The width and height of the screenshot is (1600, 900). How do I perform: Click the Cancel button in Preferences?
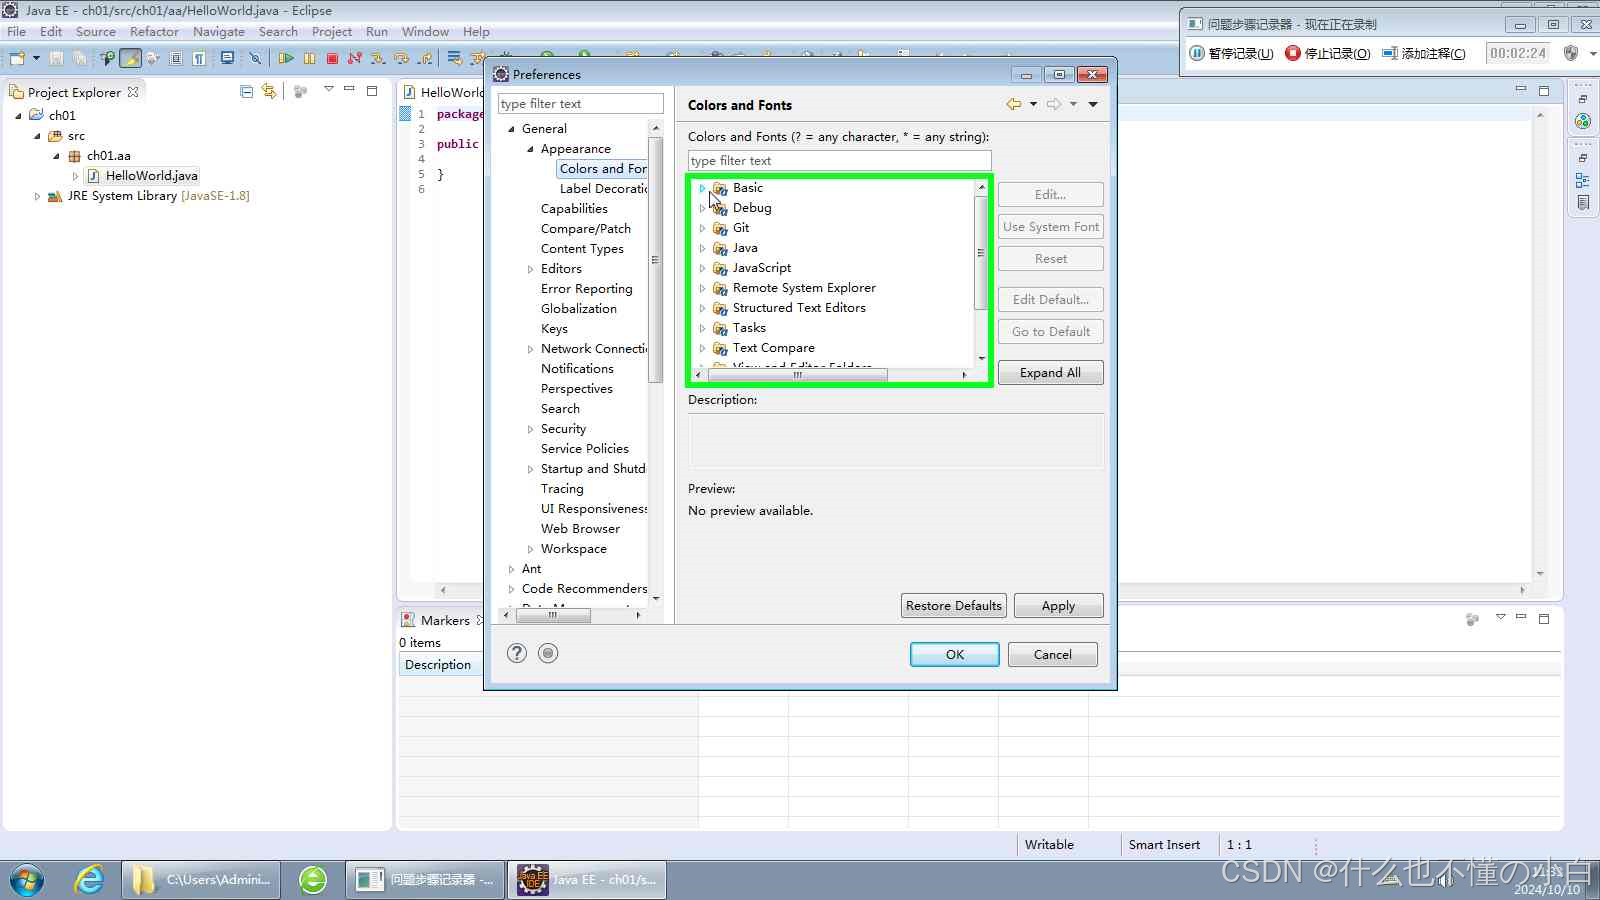[1052, 654]
